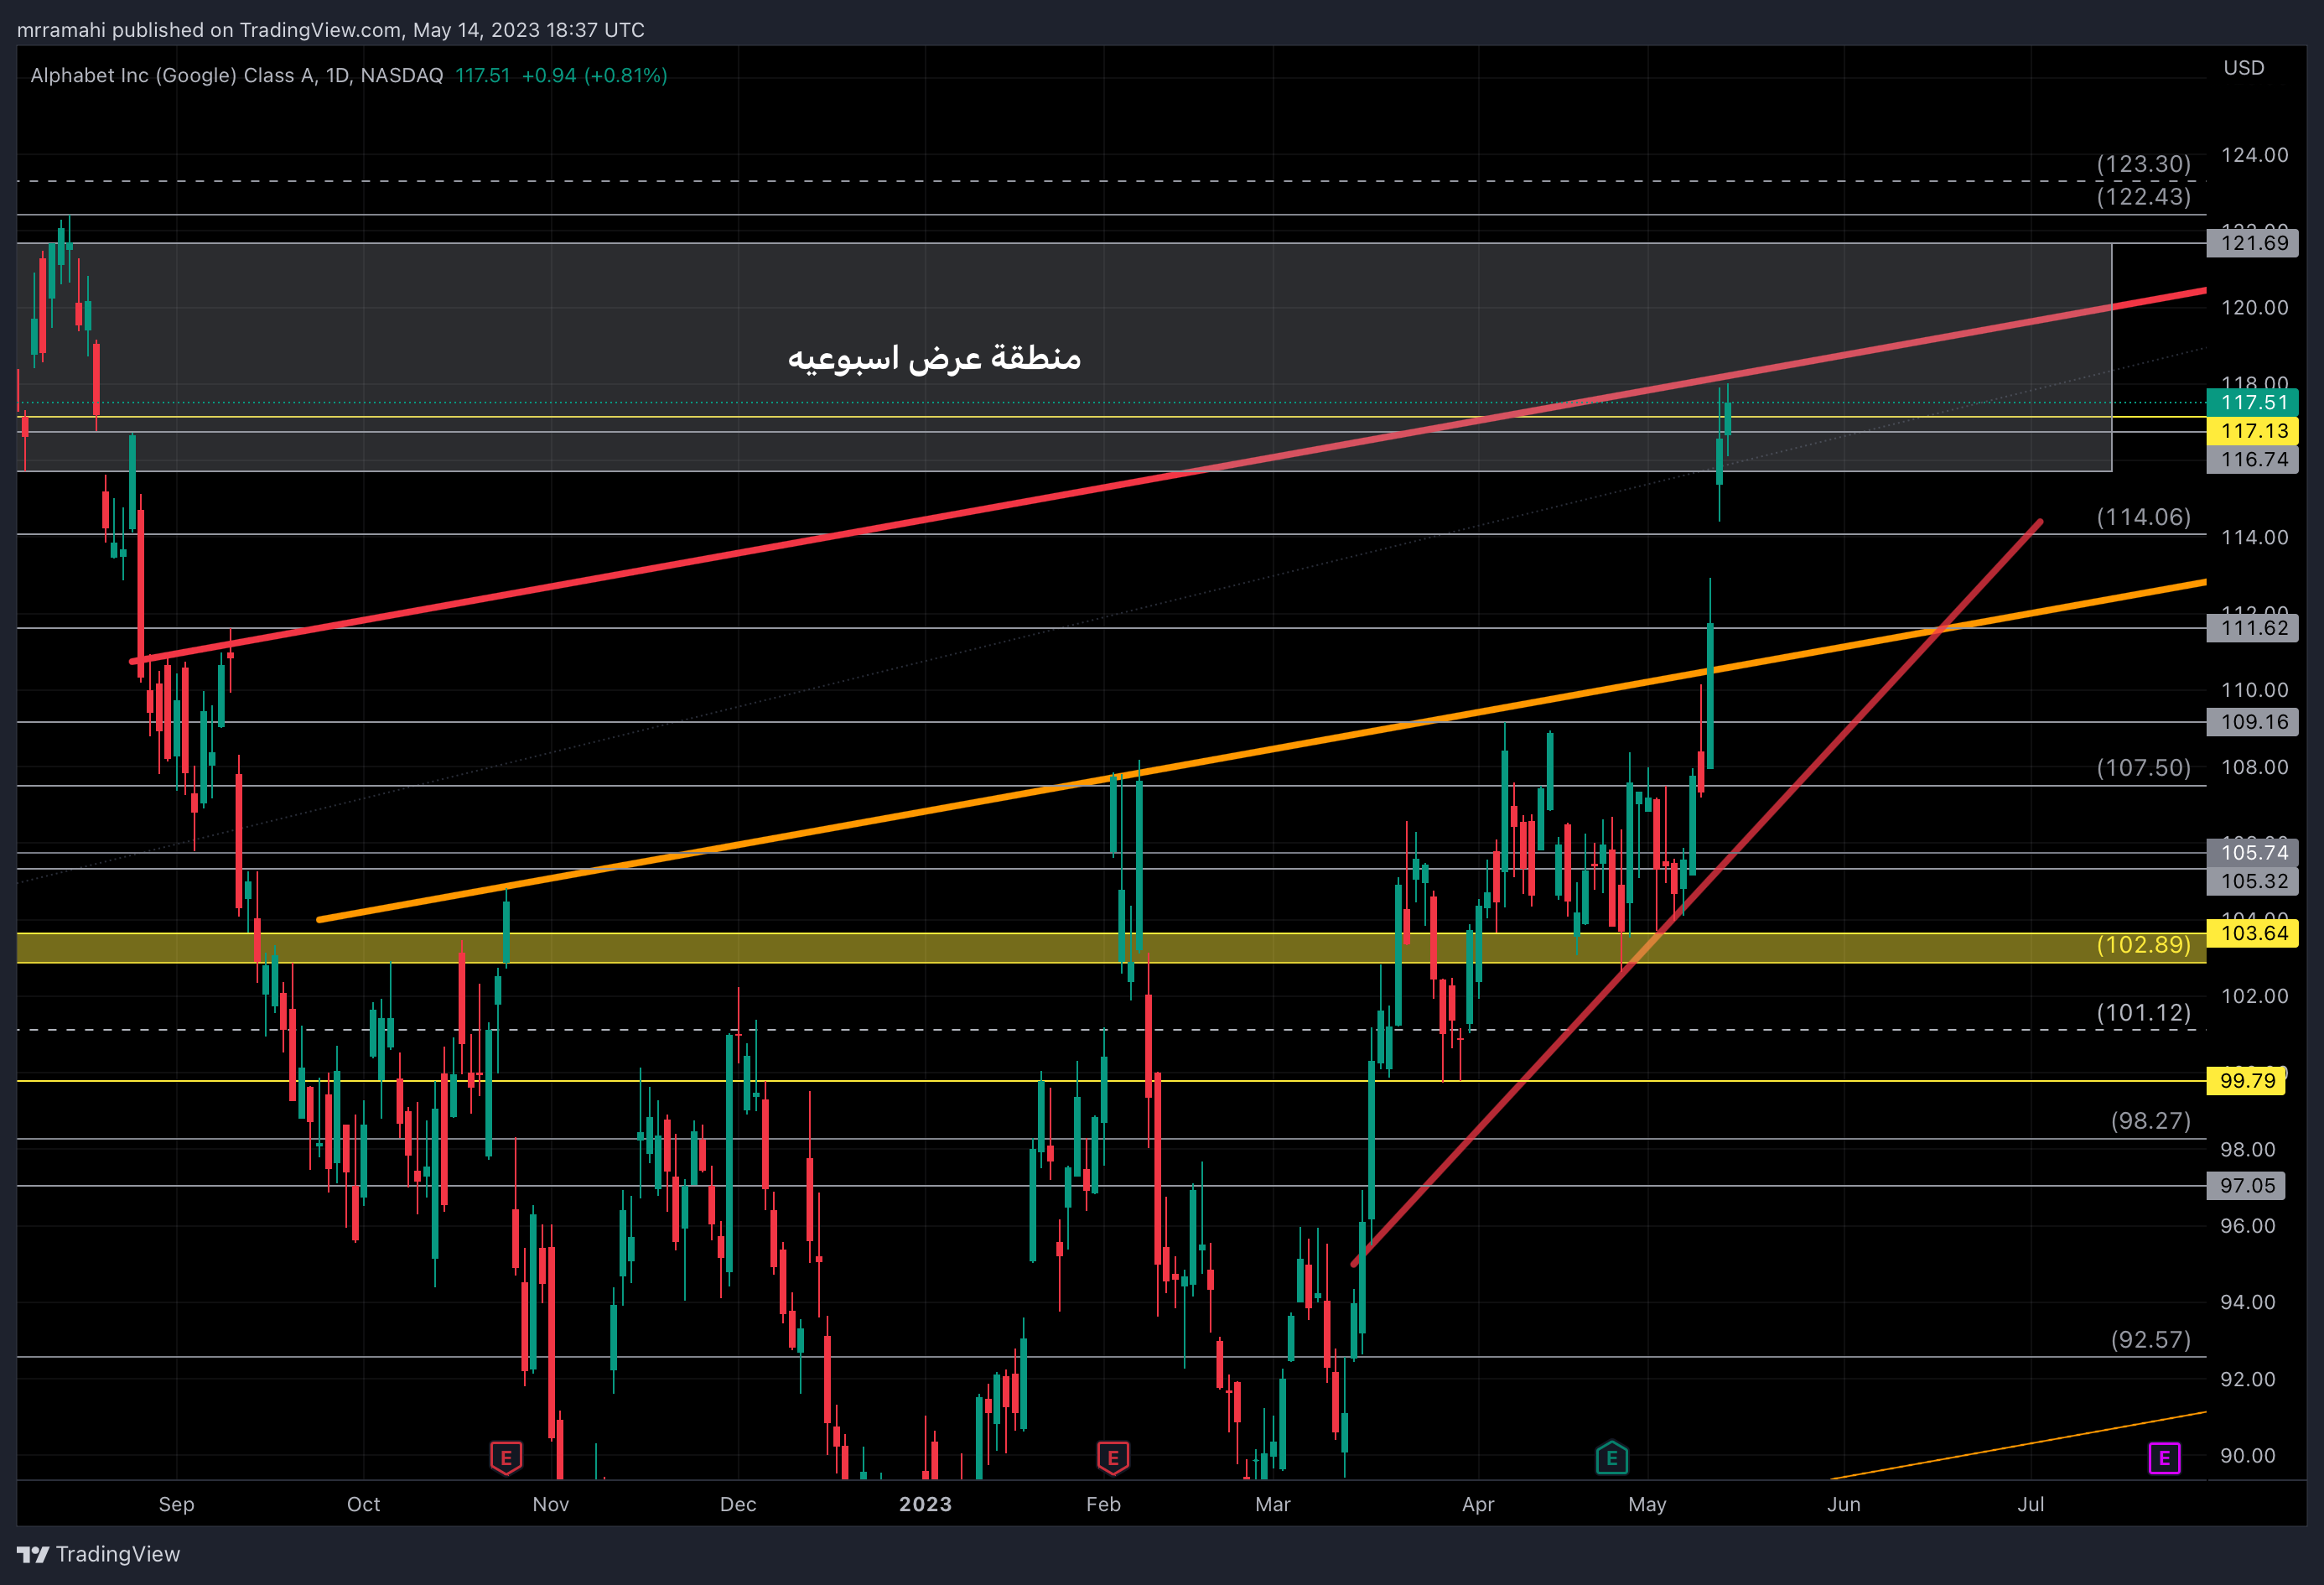Click the red earnings marker near Nov
Screen dimensions: 2324x1585
click(506, 1457)
